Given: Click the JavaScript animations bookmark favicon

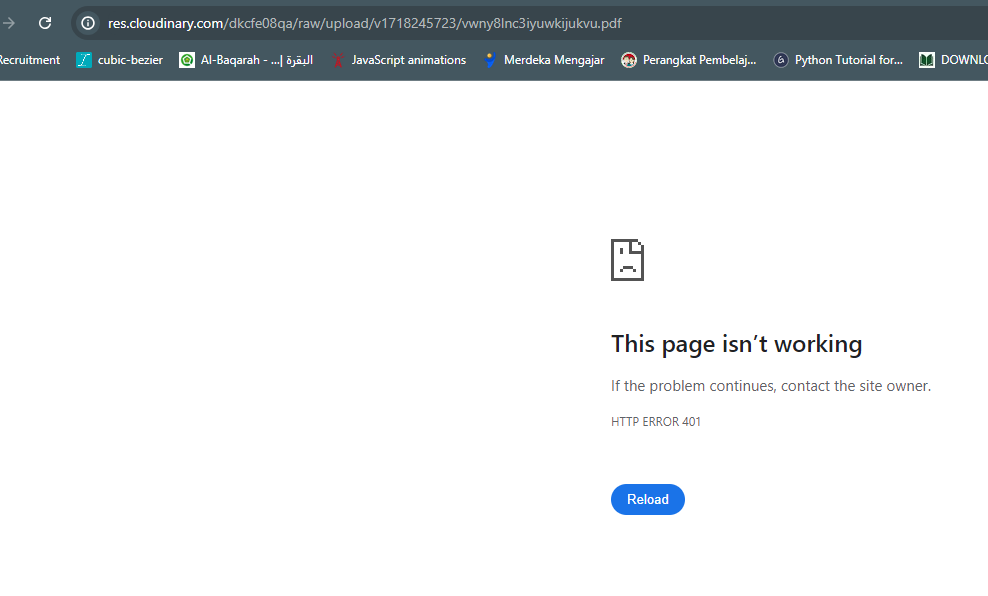Looking at the screenshot, I should pos(338,60).
